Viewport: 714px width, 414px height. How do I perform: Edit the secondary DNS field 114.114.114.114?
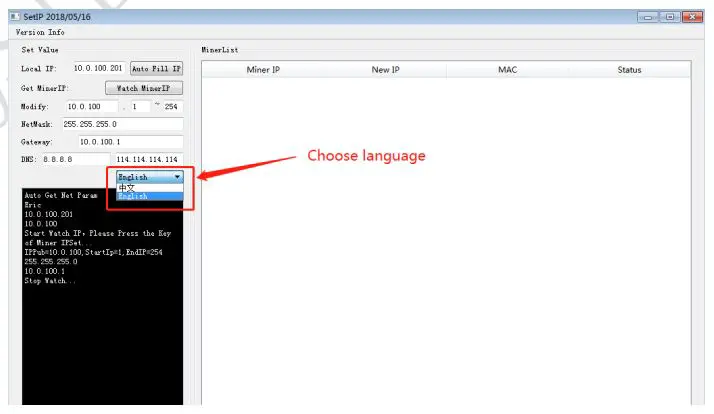pyautogui.click(x=149, y=159)
